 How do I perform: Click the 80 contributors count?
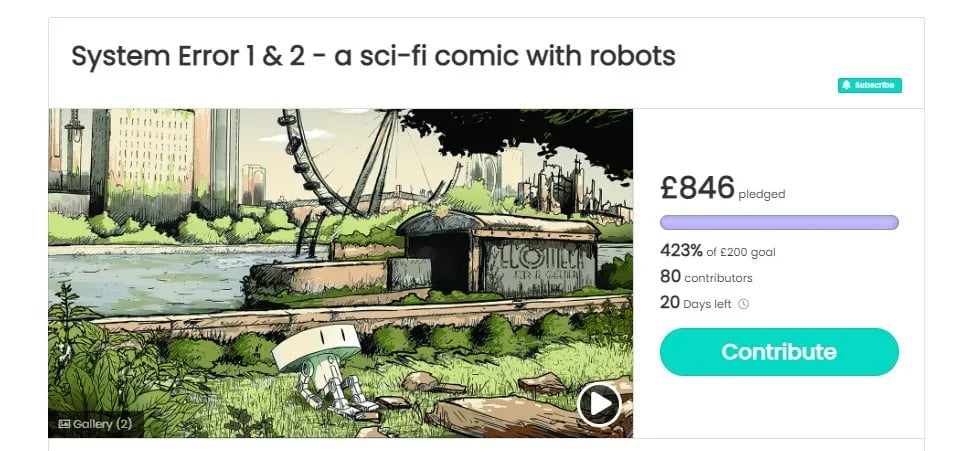pyautogui.click(x=706, y=277)
